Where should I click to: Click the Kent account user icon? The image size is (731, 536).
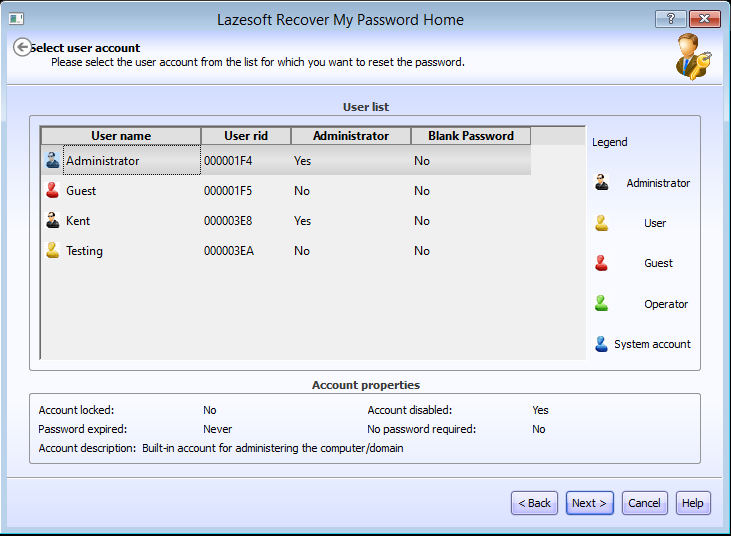coord(53,220)
